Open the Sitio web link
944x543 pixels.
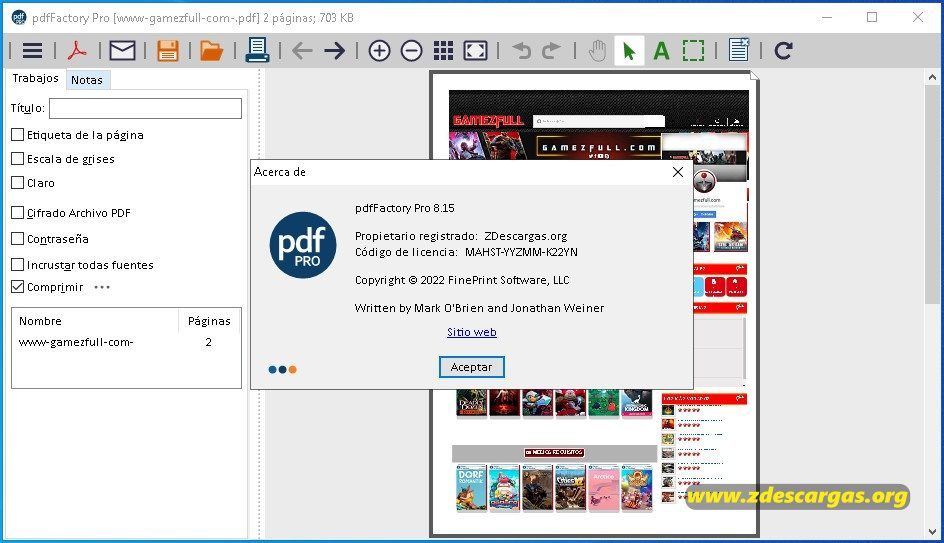pos(471,332)
